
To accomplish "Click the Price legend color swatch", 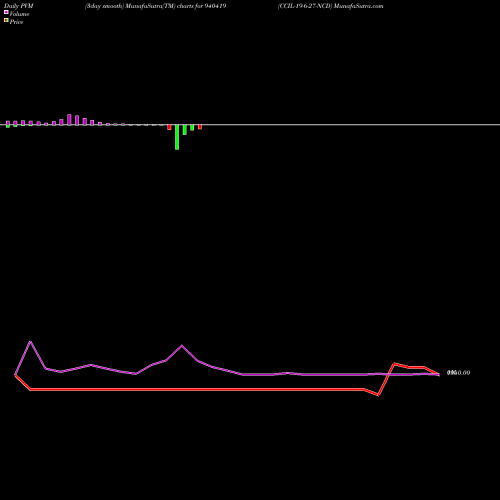I will tap(6, 20).
